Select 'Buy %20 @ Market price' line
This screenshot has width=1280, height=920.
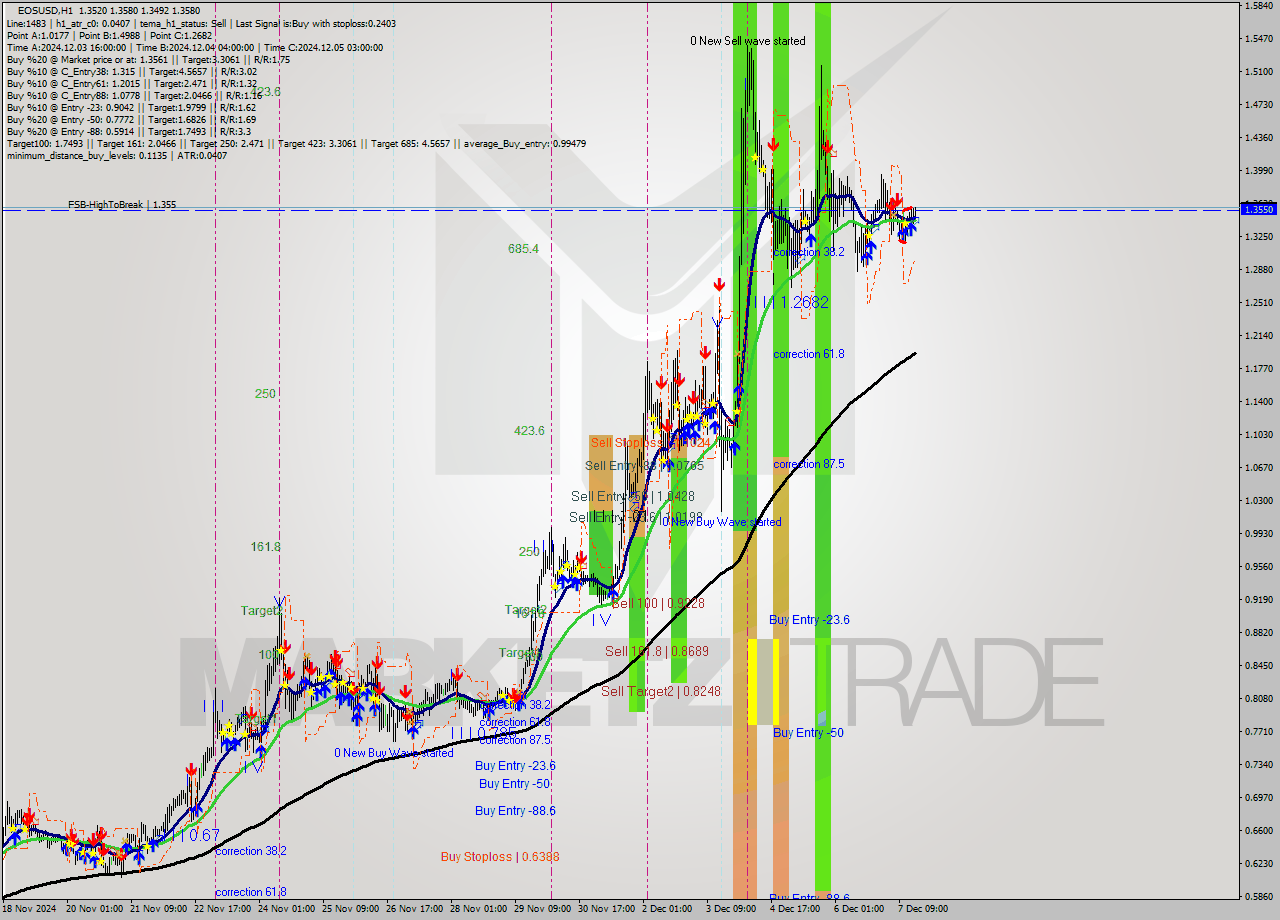[148, 59]
